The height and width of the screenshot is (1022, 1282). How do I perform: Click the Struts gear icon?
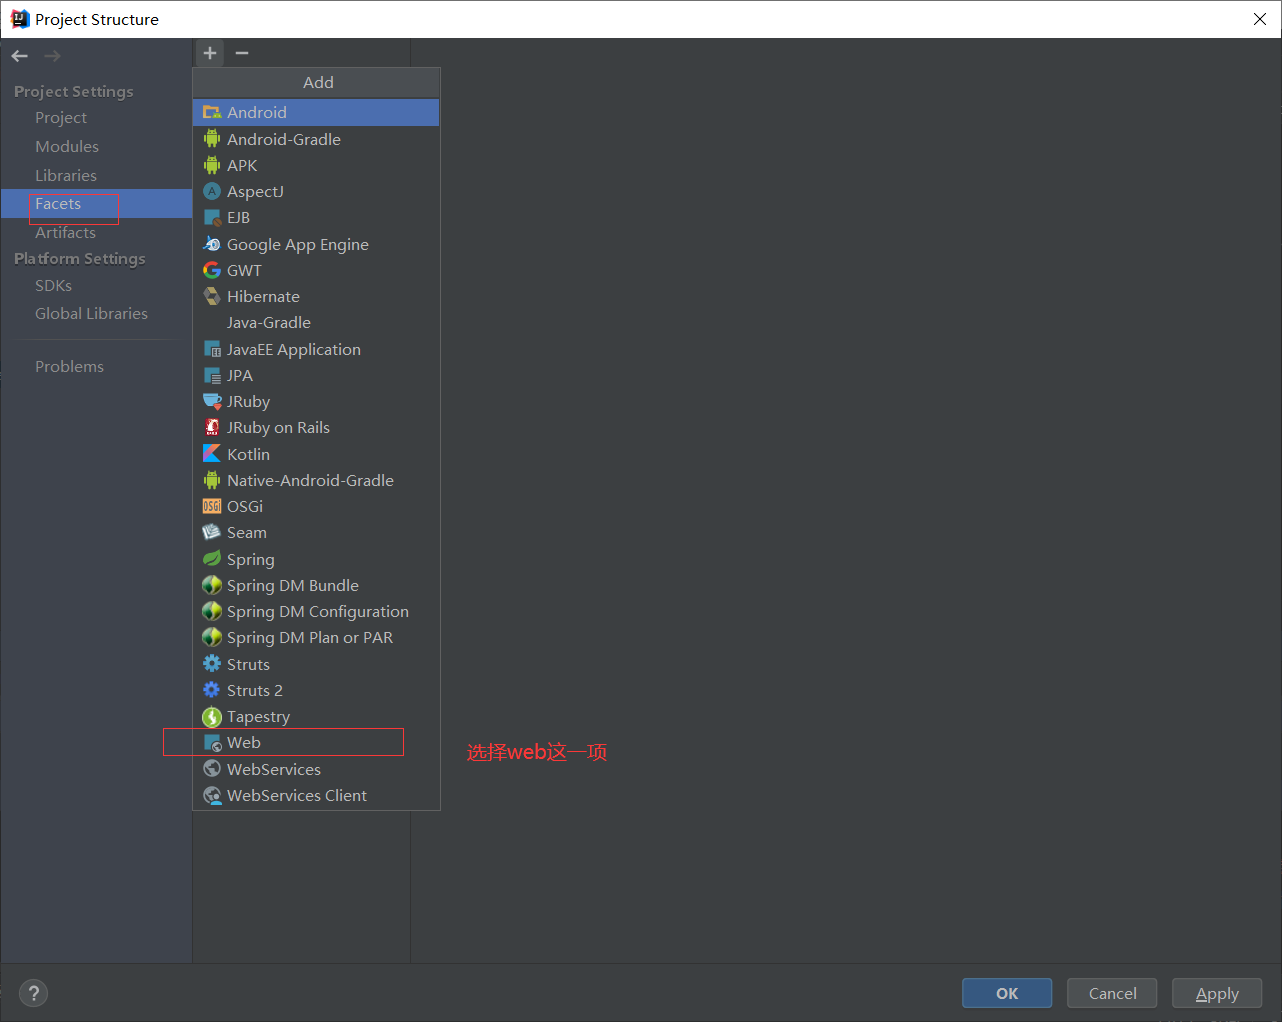pos(212,664)
